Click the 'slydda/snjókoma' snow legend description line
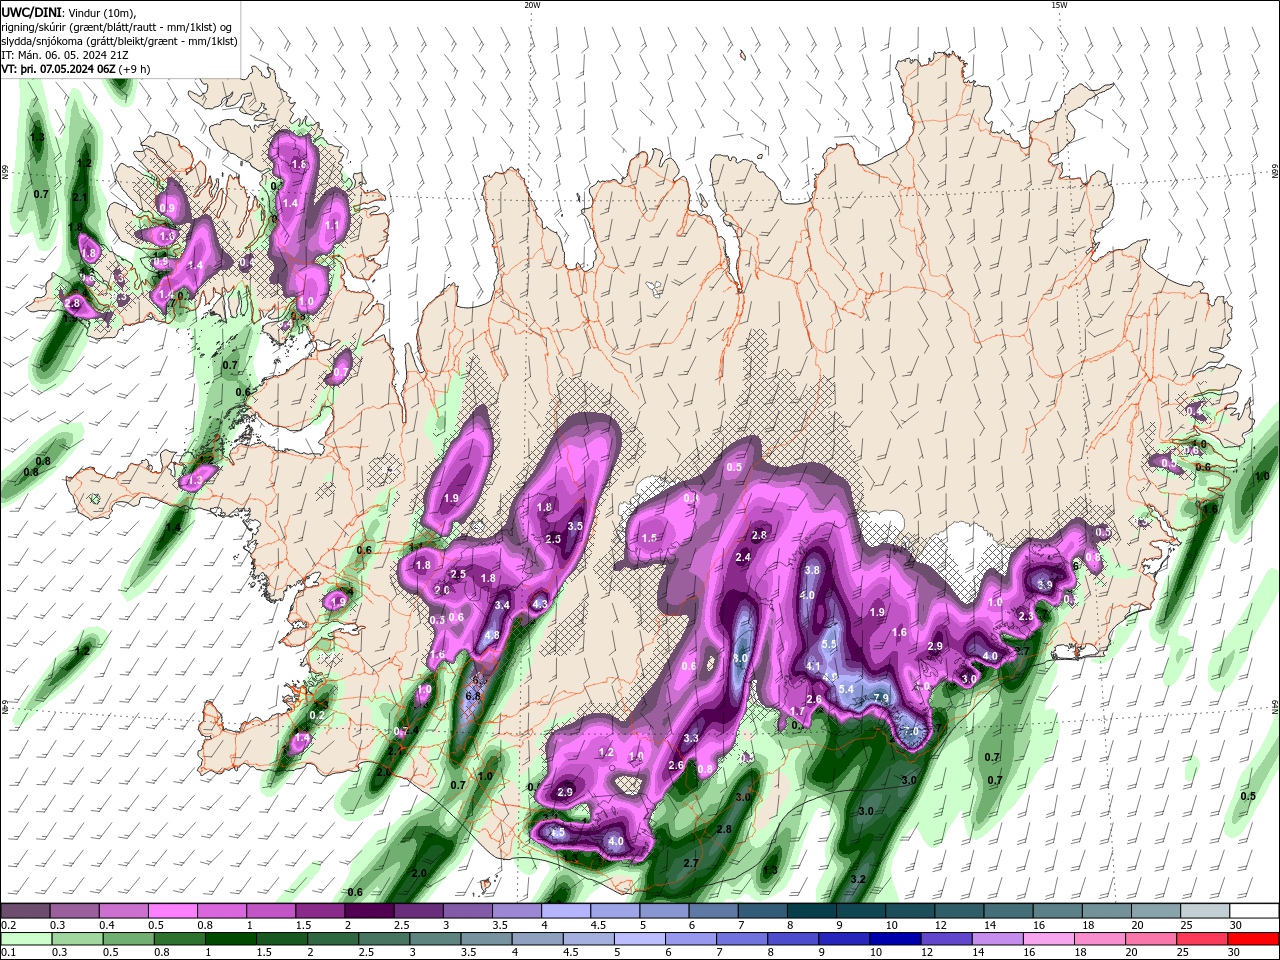The image size is (1280, 960). pos(119,41)
